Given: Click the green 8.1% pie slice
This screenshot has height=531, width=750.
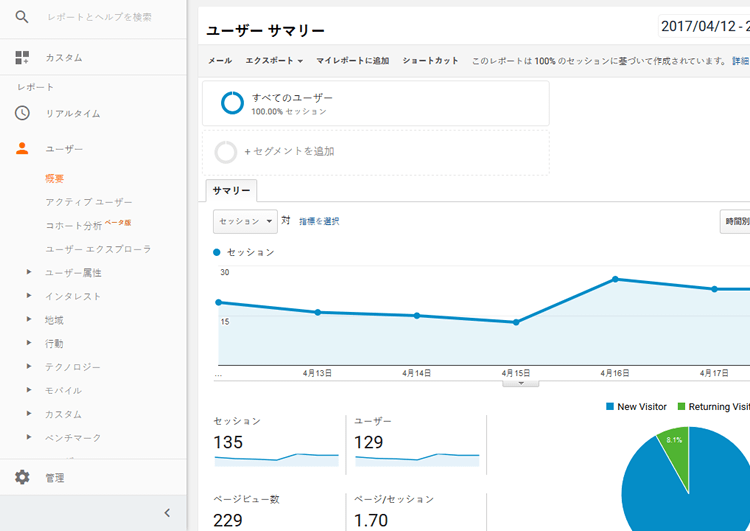Looking at the screenshot, I should 675,450.
